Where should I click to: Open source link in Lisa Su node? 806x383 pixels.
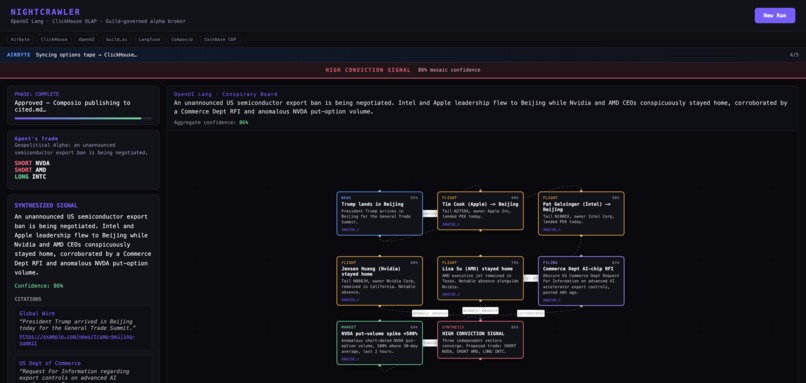click(451, 294)
